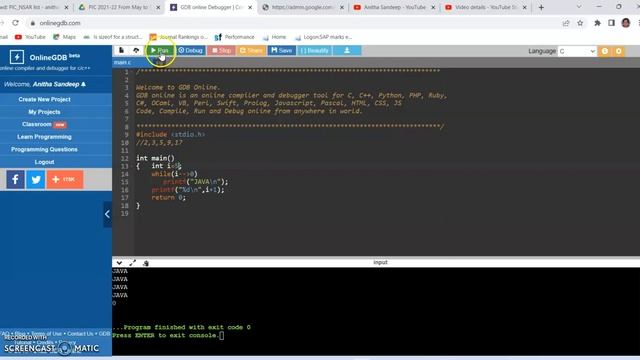Click the browser side panel icon
The width and height of the screenshot is (640, 360).
click(611, 23)
